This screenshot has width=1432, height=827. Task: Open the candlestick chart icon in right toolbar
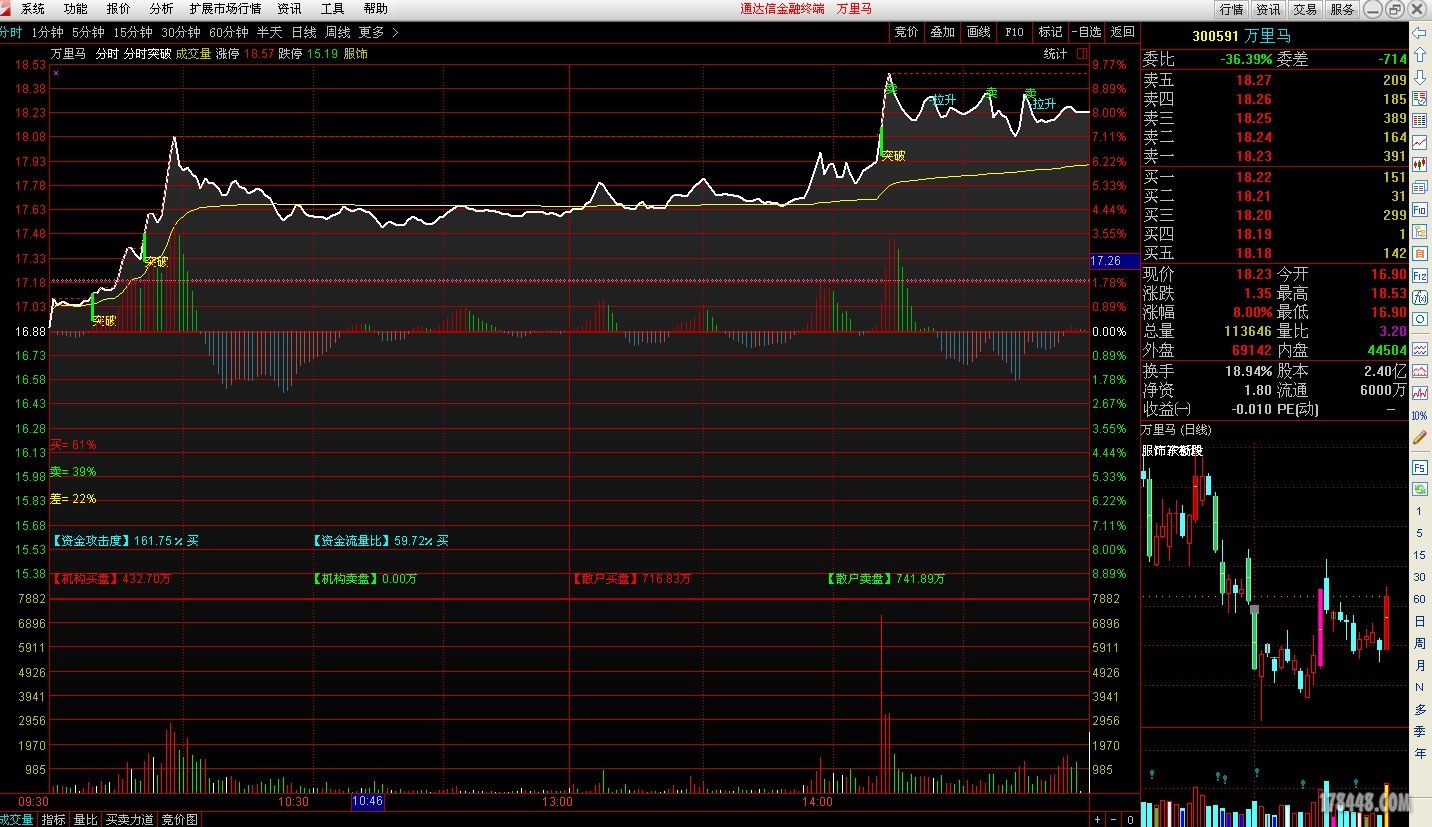pyautogui.click(x=1419, y=164)
